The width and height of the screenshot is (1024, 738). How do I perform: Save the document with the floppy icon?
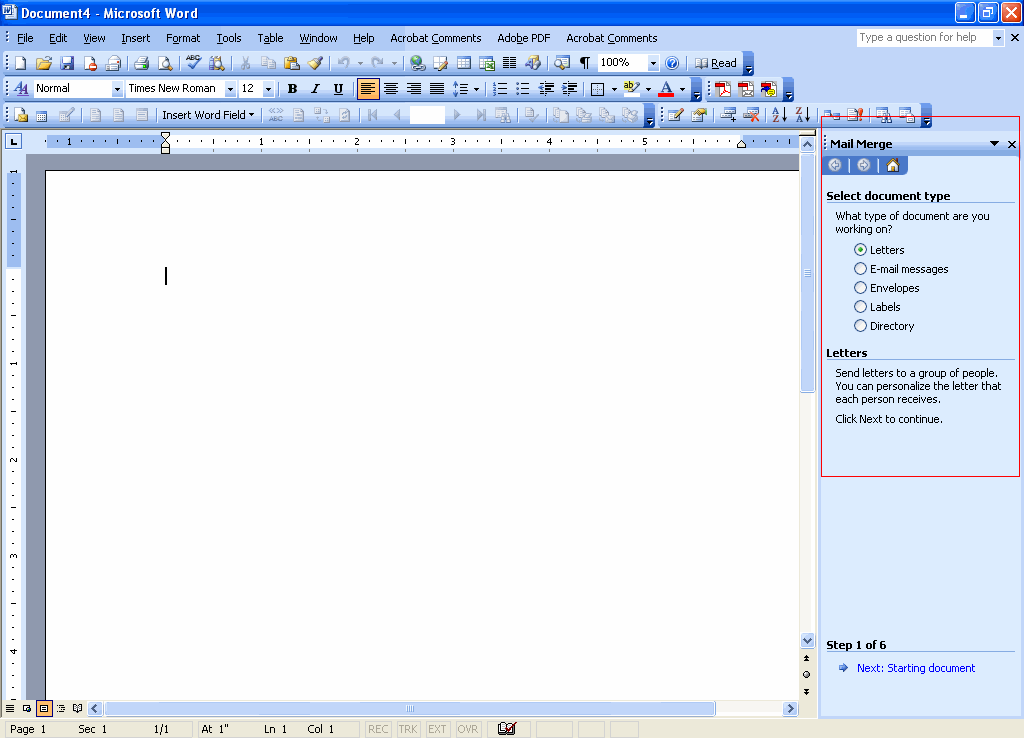point(67,63)
